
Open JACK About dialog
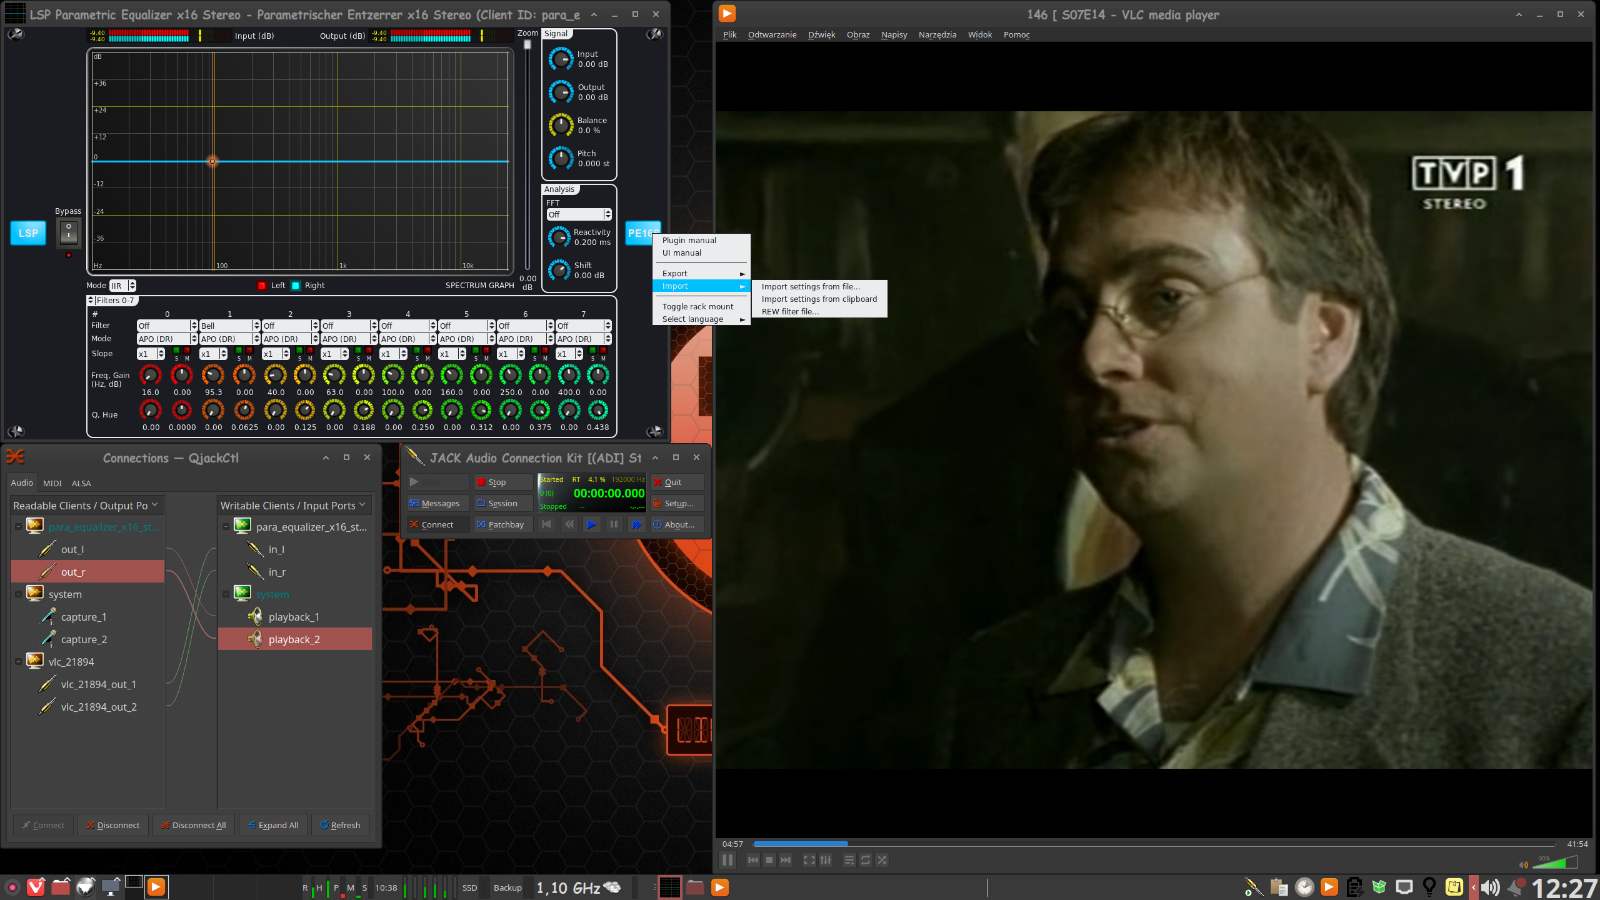point(677,524)
